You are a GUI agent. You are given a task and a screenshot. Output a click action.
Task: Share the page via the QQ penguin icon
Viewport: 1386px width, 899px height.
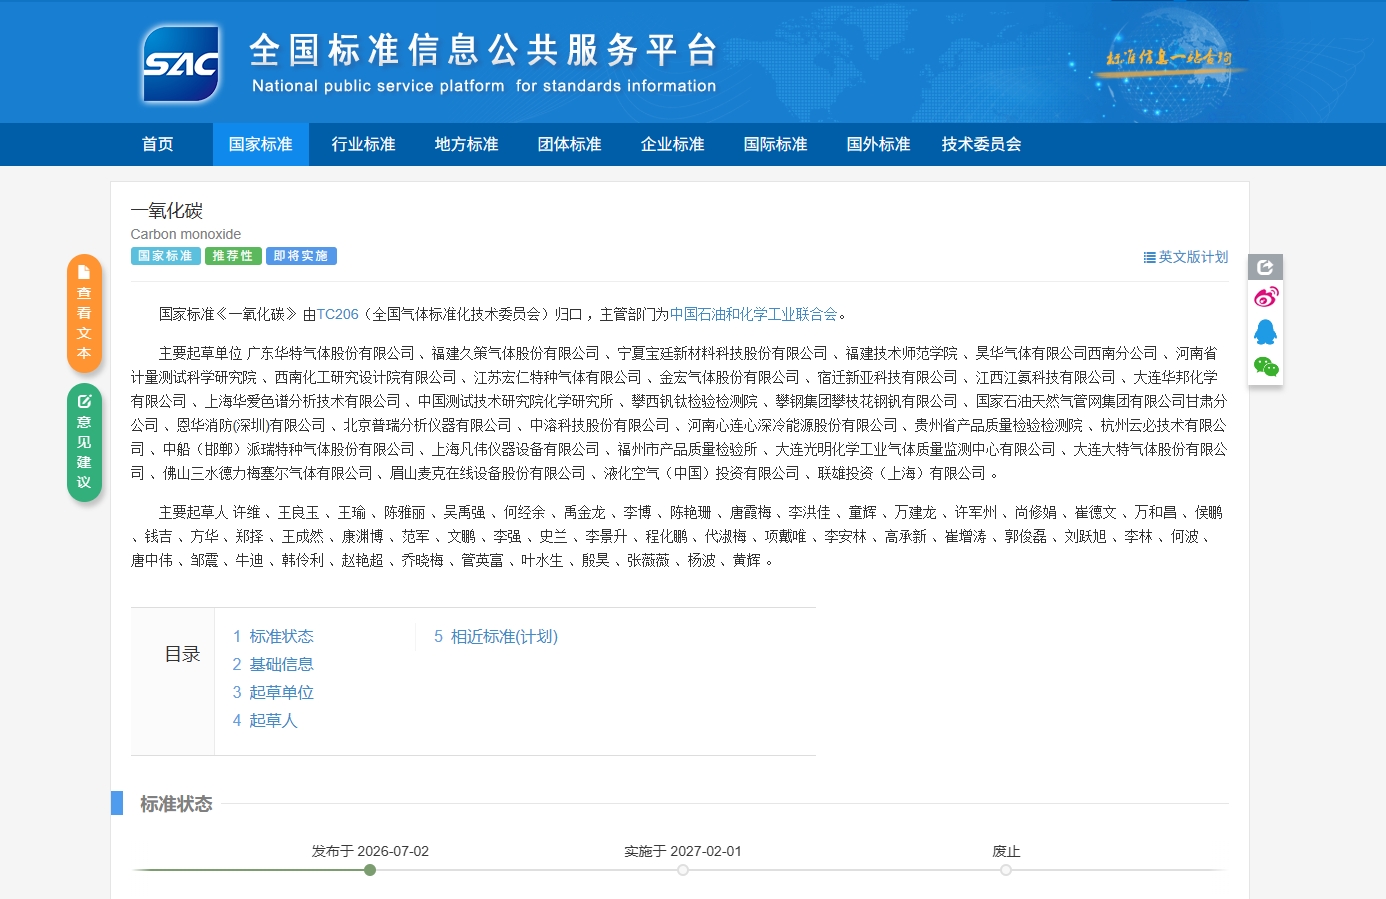[x=1266, y=332]
